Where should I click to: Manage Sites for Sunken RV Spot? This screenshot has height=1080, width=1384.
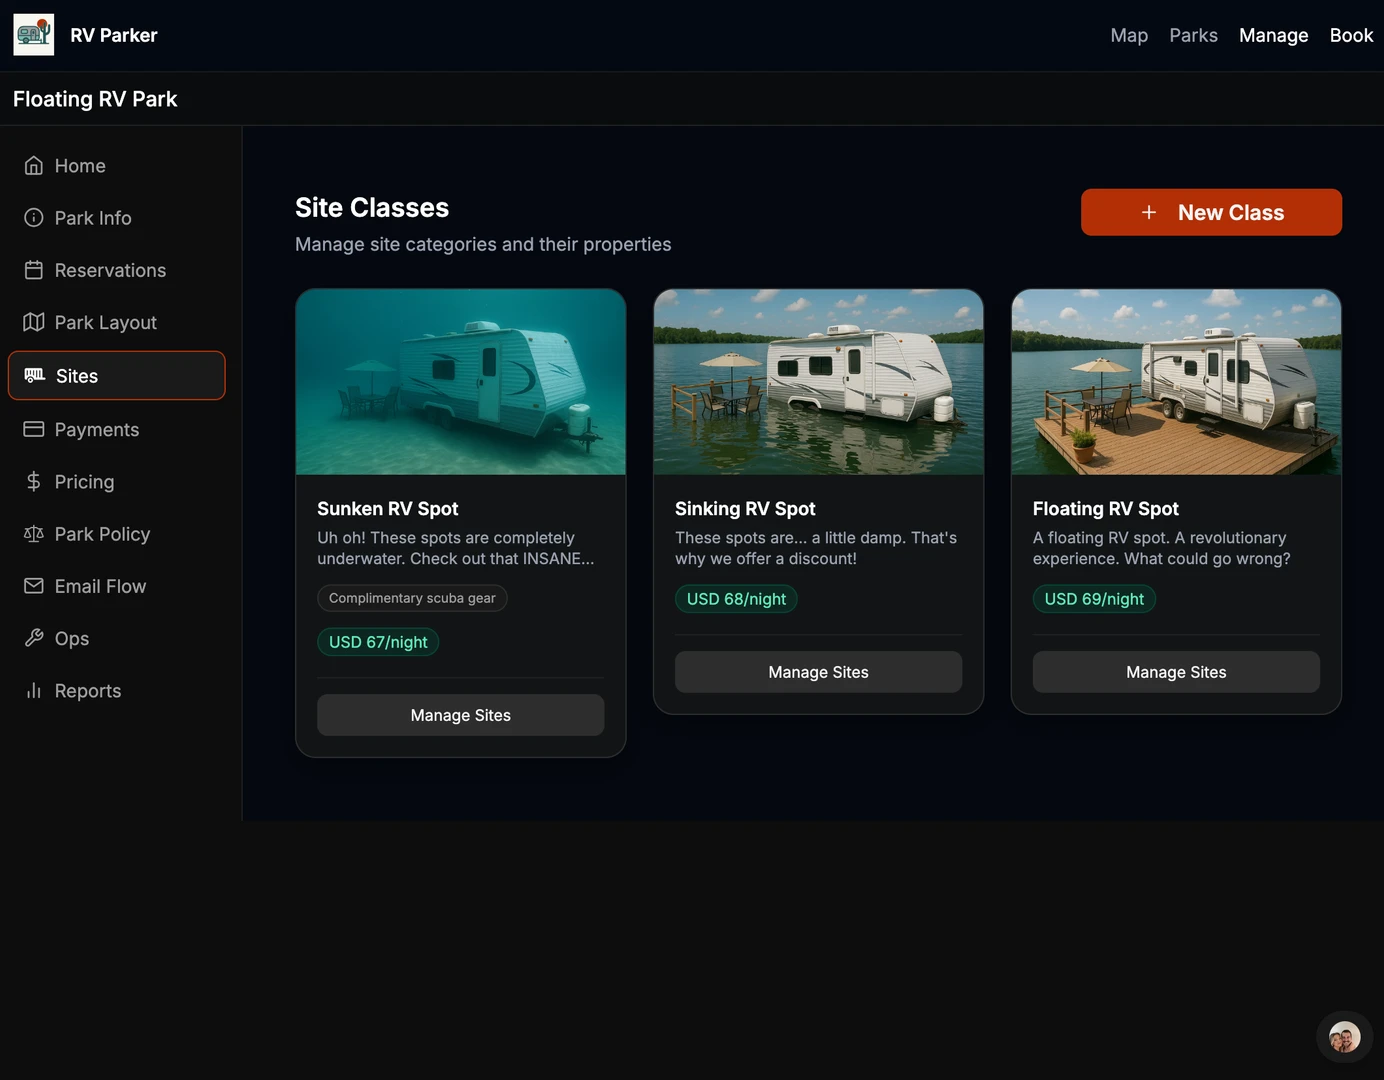point(460,716)
